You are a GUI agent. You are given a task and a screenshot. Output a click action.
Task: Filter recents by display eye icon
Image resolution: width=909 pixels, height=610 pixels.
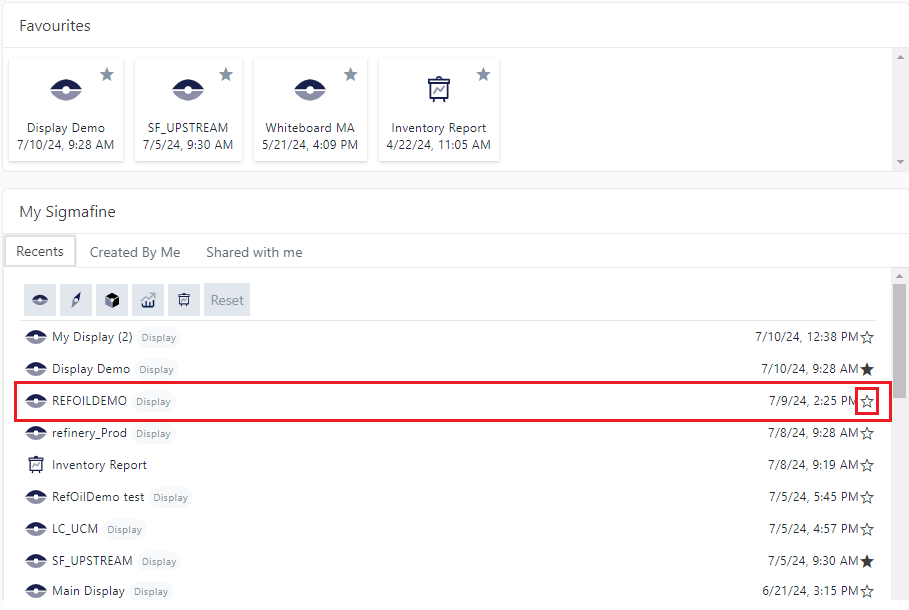point(40,300)
